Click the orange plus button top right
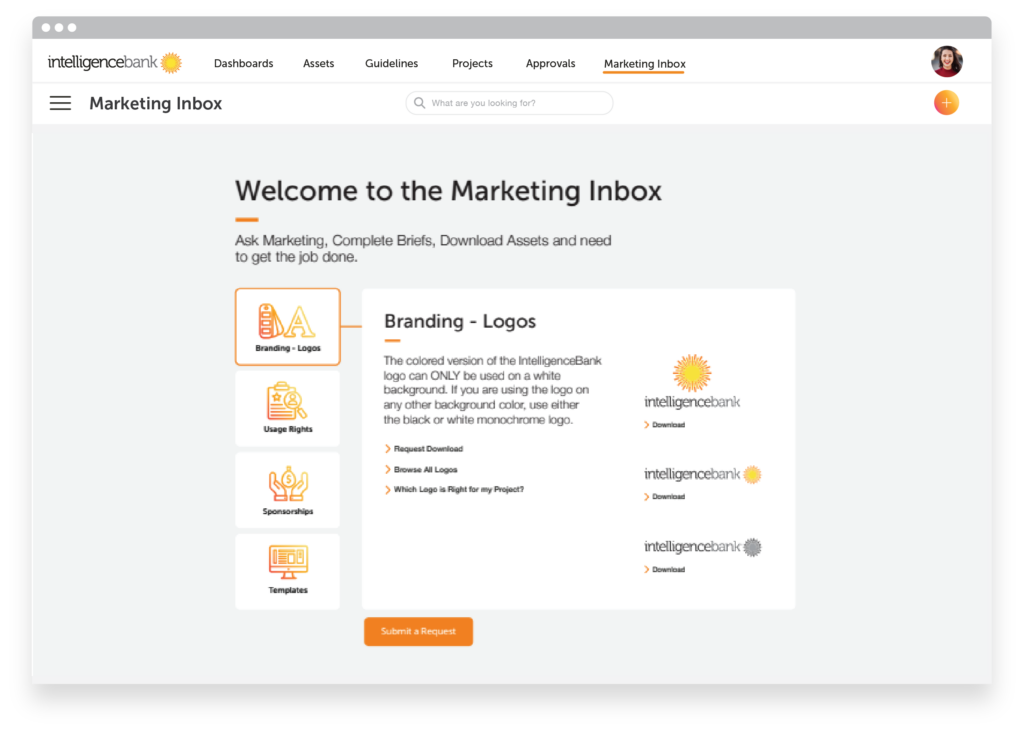The height and width of the screenshot is (732, 1024). 945,102
